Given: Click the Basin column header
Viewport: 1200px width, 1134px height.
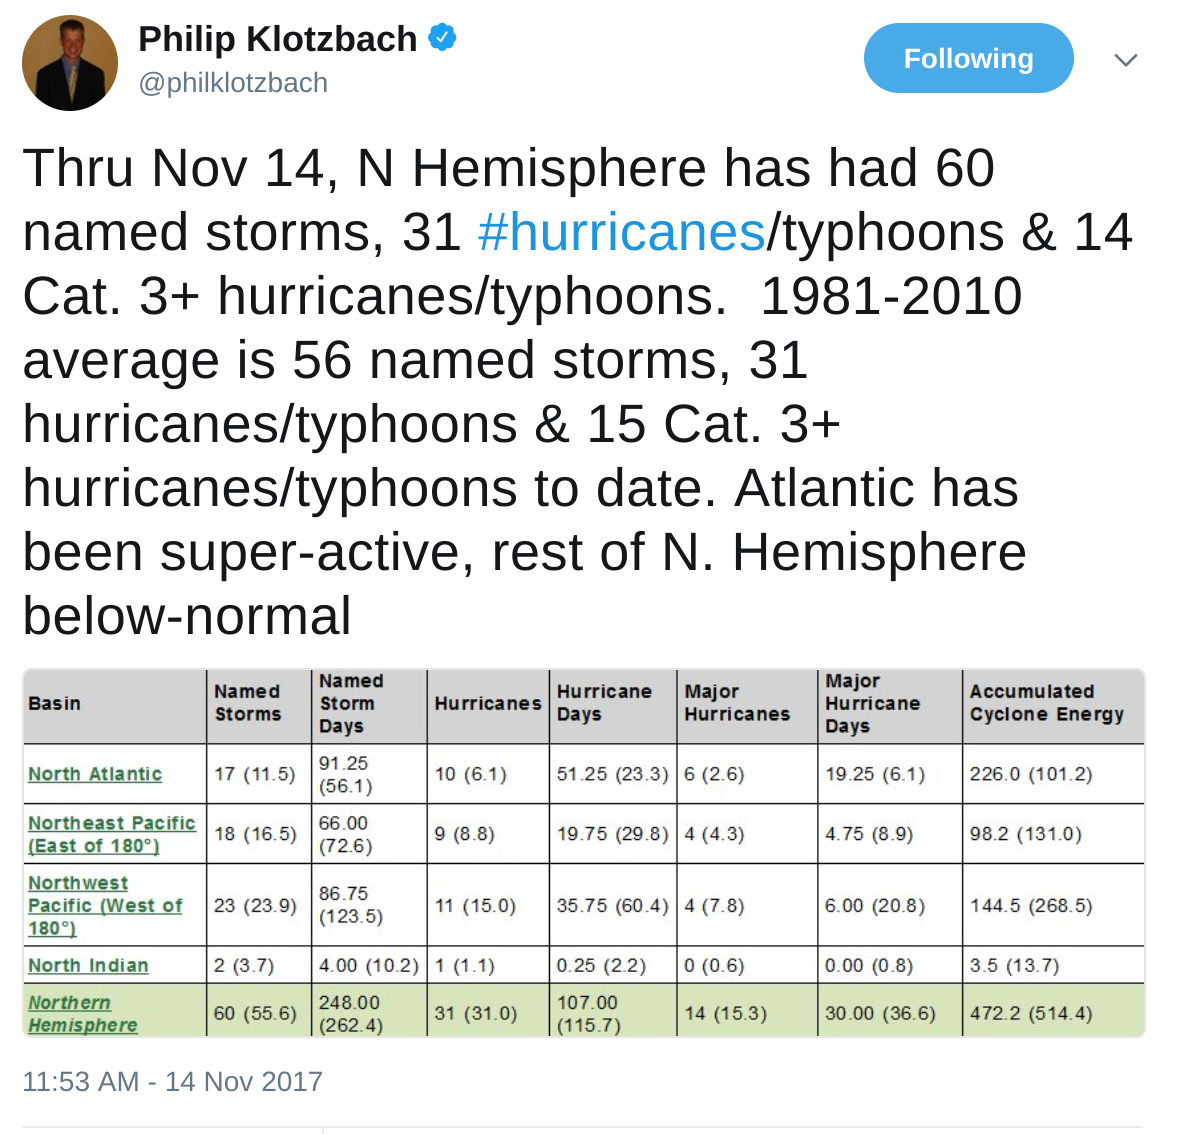Looking at the screenshot, I should [x=54, y=703].
